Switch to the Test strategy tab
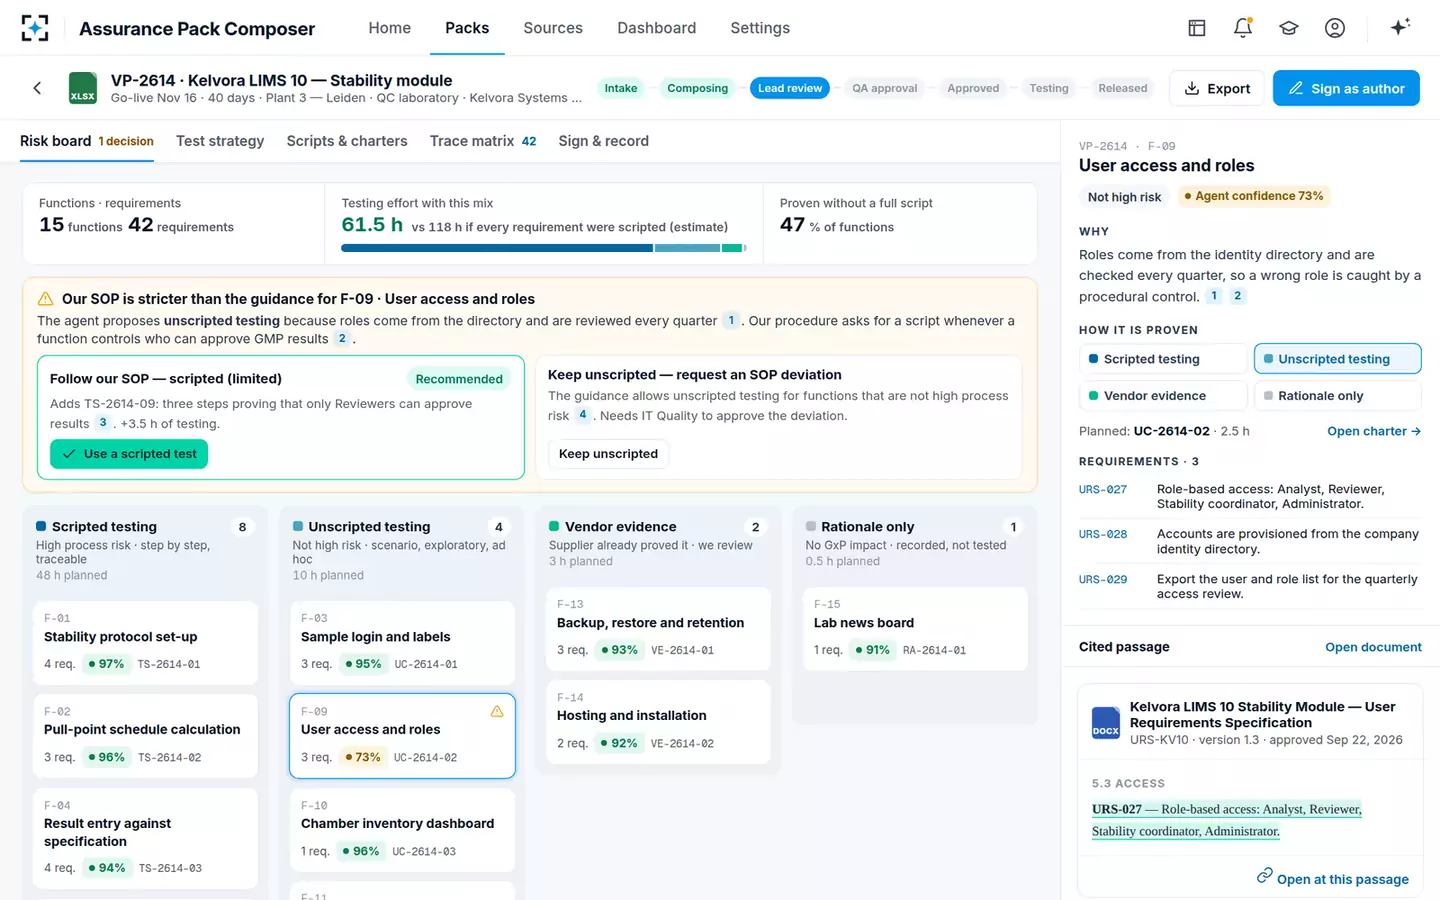 point(220,141)
